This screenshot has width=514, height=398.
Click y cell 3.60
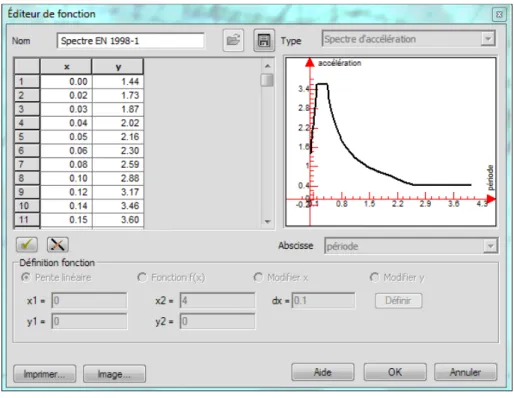pyautogui.click(x=118, y=220)
